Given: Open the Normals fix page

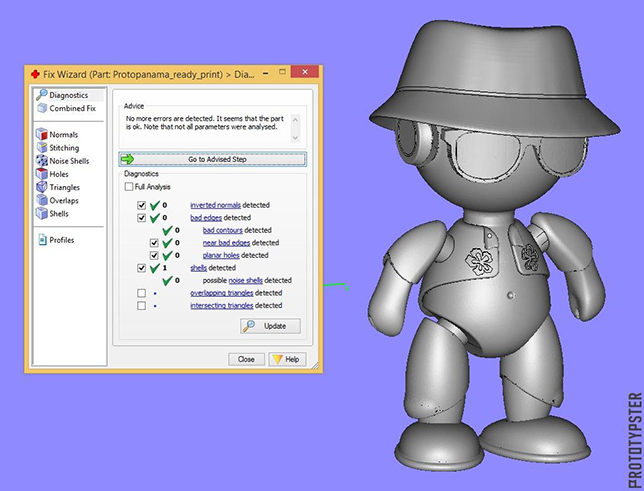Looking at the screenshot, I should click(63, 135).
